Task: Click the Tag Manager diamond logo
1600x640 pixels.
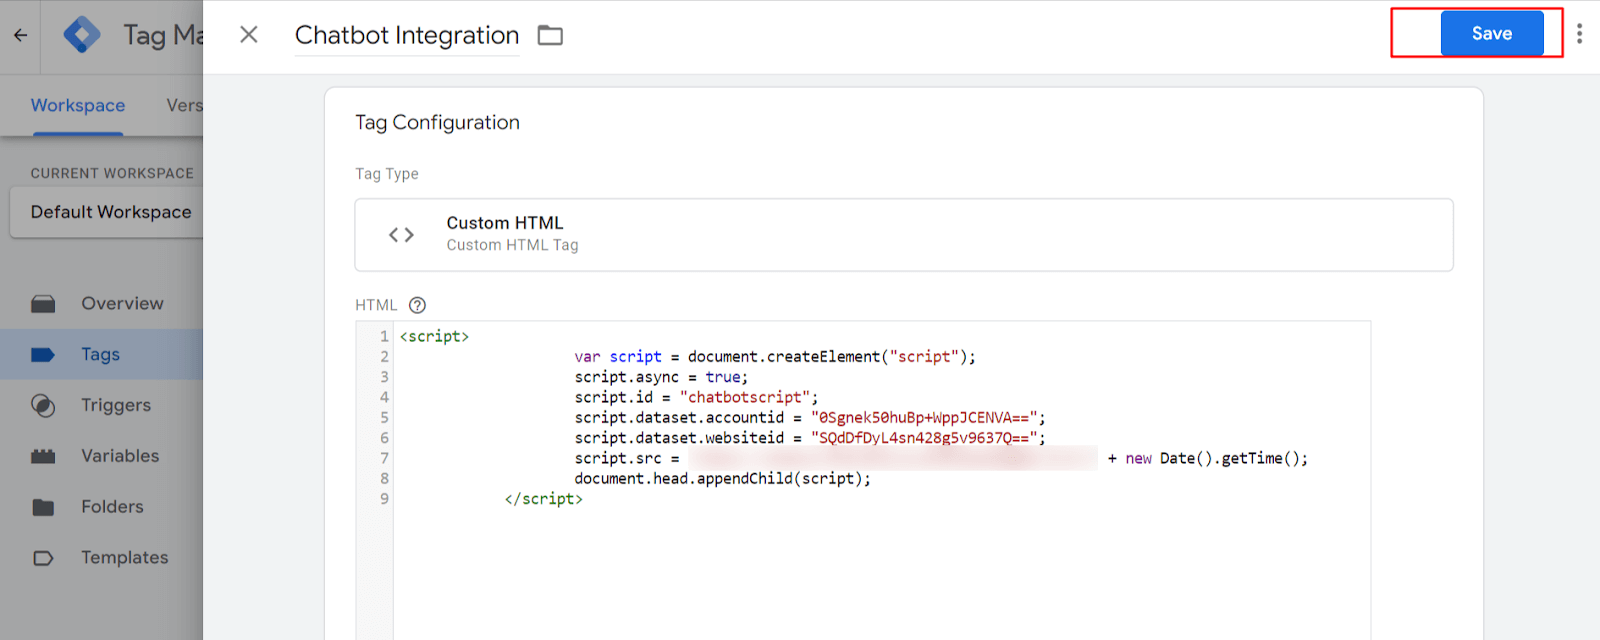Action: pyautogui.click(x=81, y=35)
